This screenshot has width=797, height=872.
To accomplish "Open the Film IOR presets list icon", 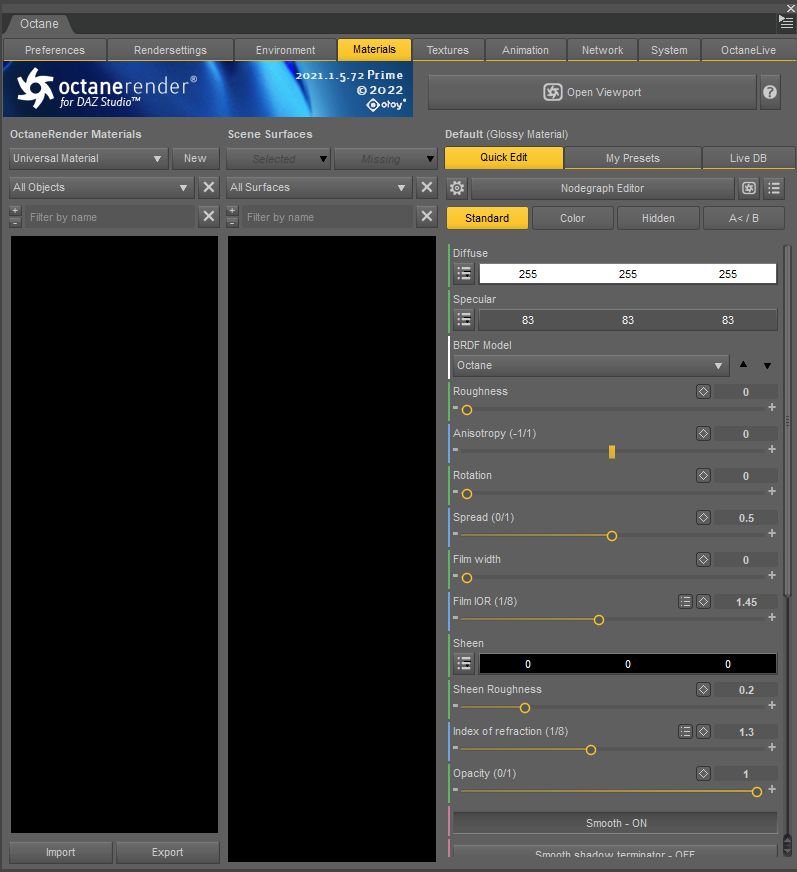I will point(685,601).
